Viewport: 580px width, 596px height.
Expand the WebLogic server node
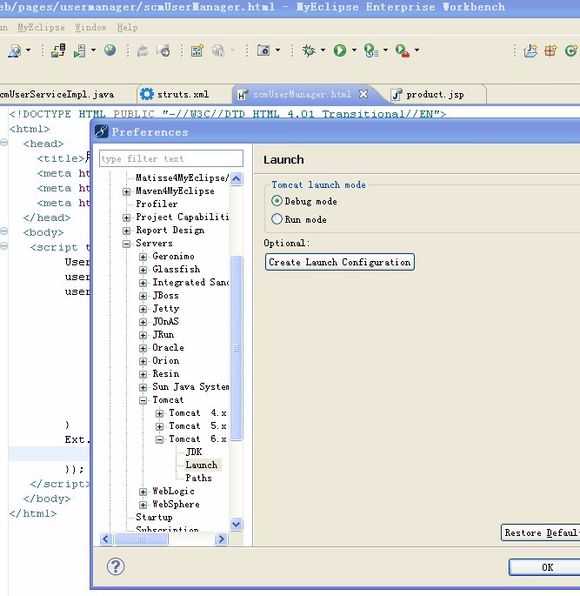click(143, 492)
